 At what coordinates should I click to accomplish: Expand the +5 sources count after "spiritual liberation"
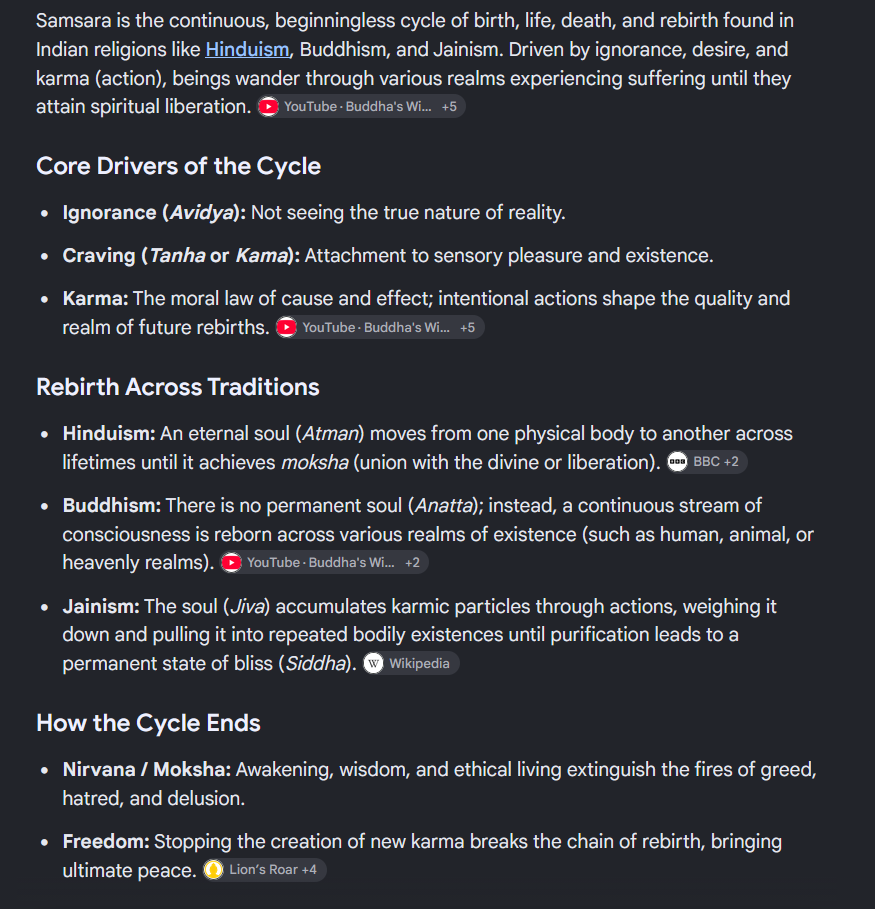pyautogui.click(x=449, y=107)
